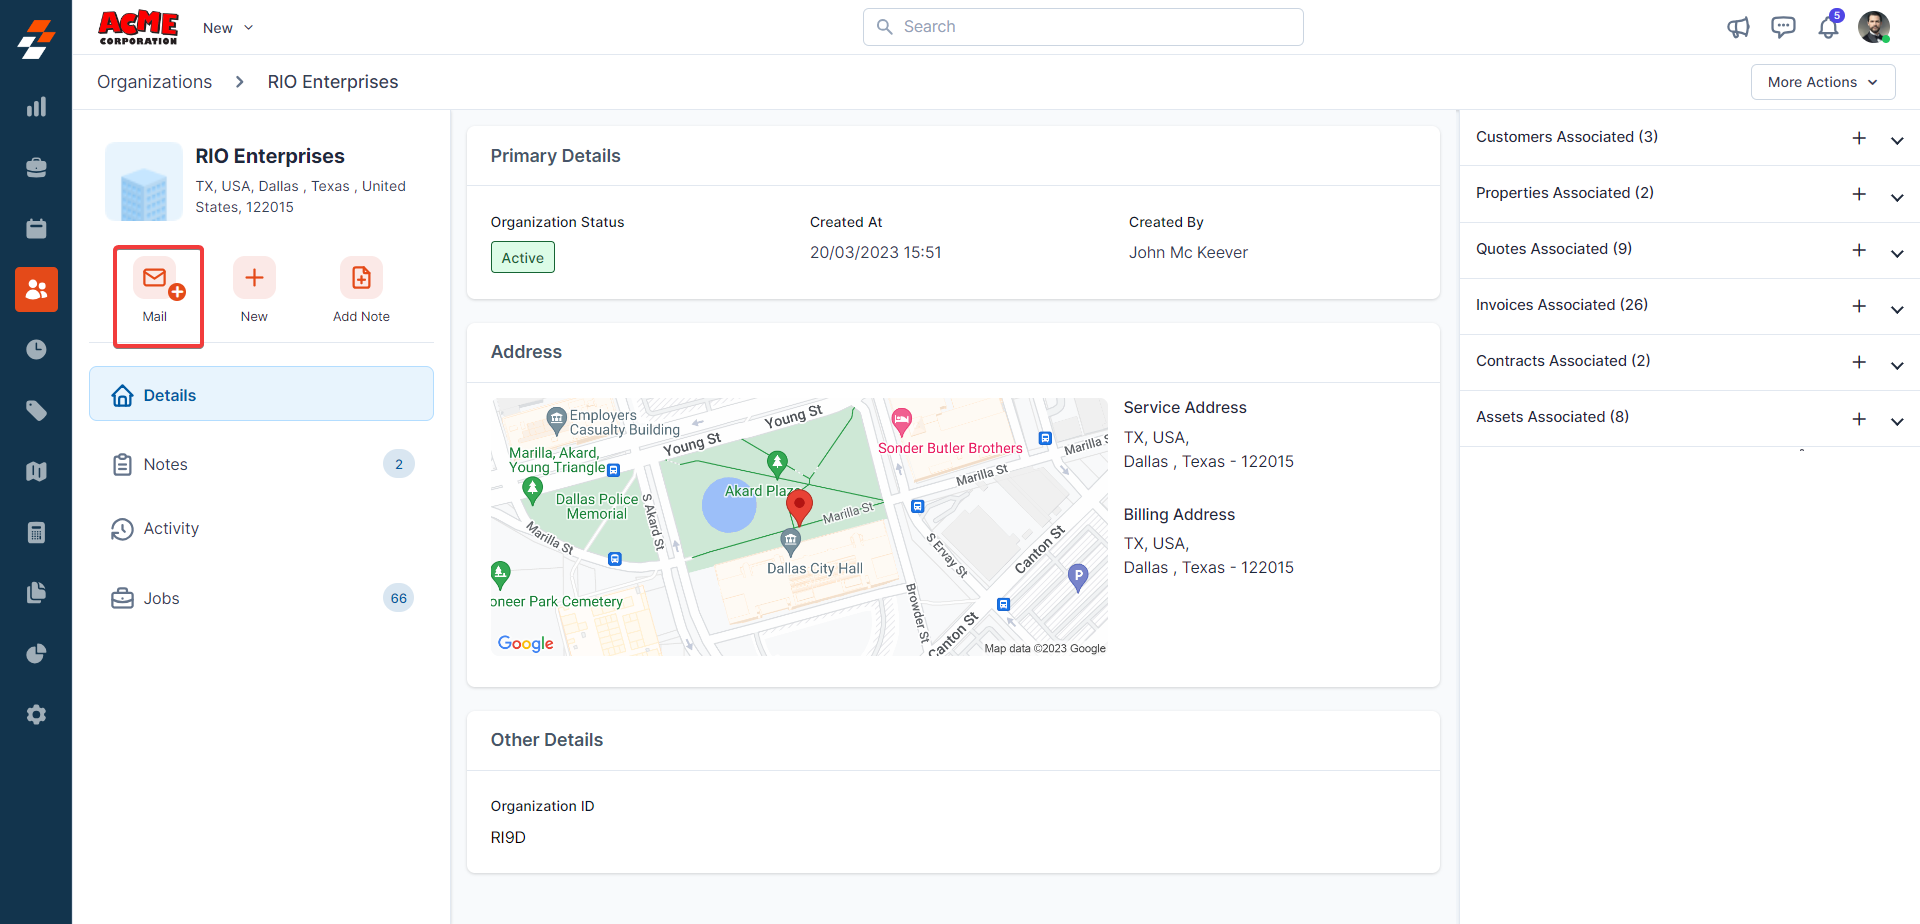
Task: Click the Mail icon button
Action: 155,279
